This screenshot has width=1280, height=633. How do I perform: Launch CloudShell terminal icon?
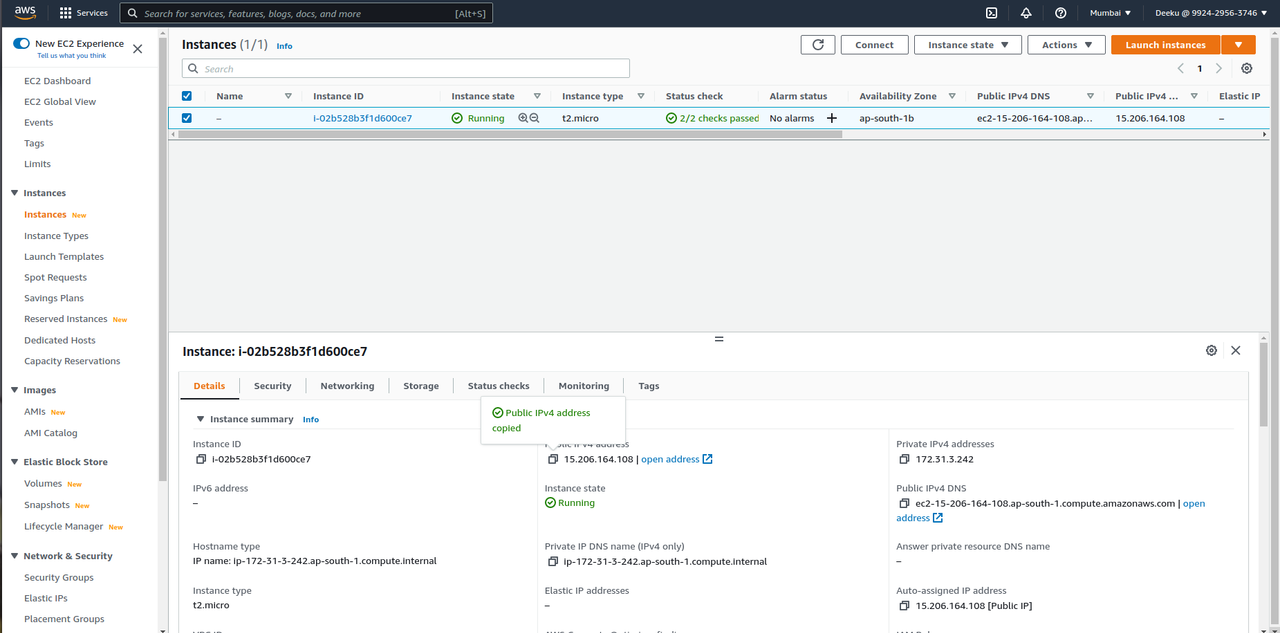coord(991,13)
